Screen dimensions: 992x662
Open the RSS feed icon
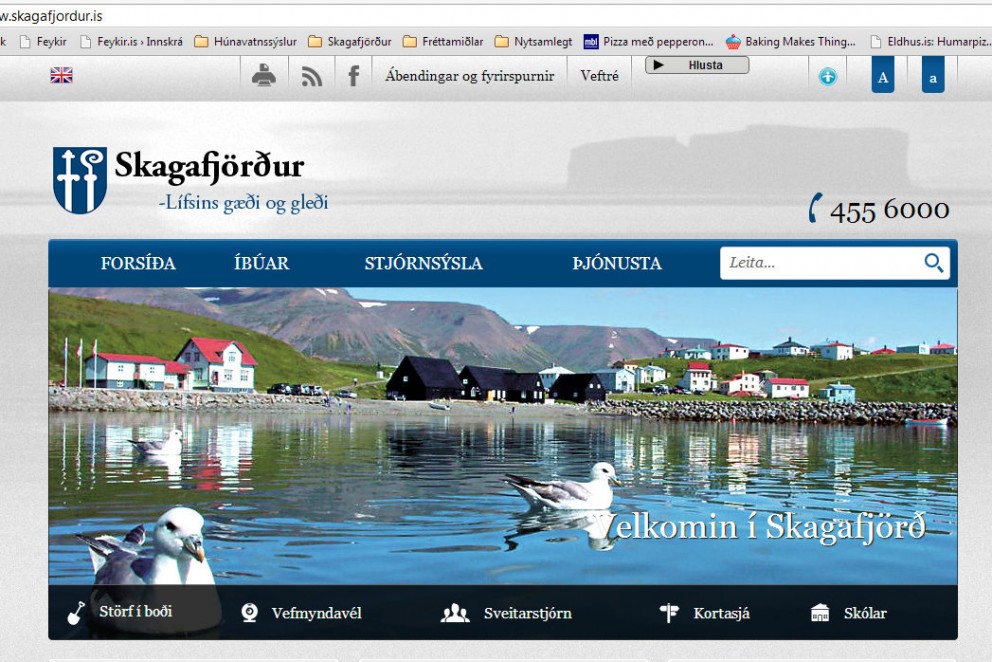311,74
